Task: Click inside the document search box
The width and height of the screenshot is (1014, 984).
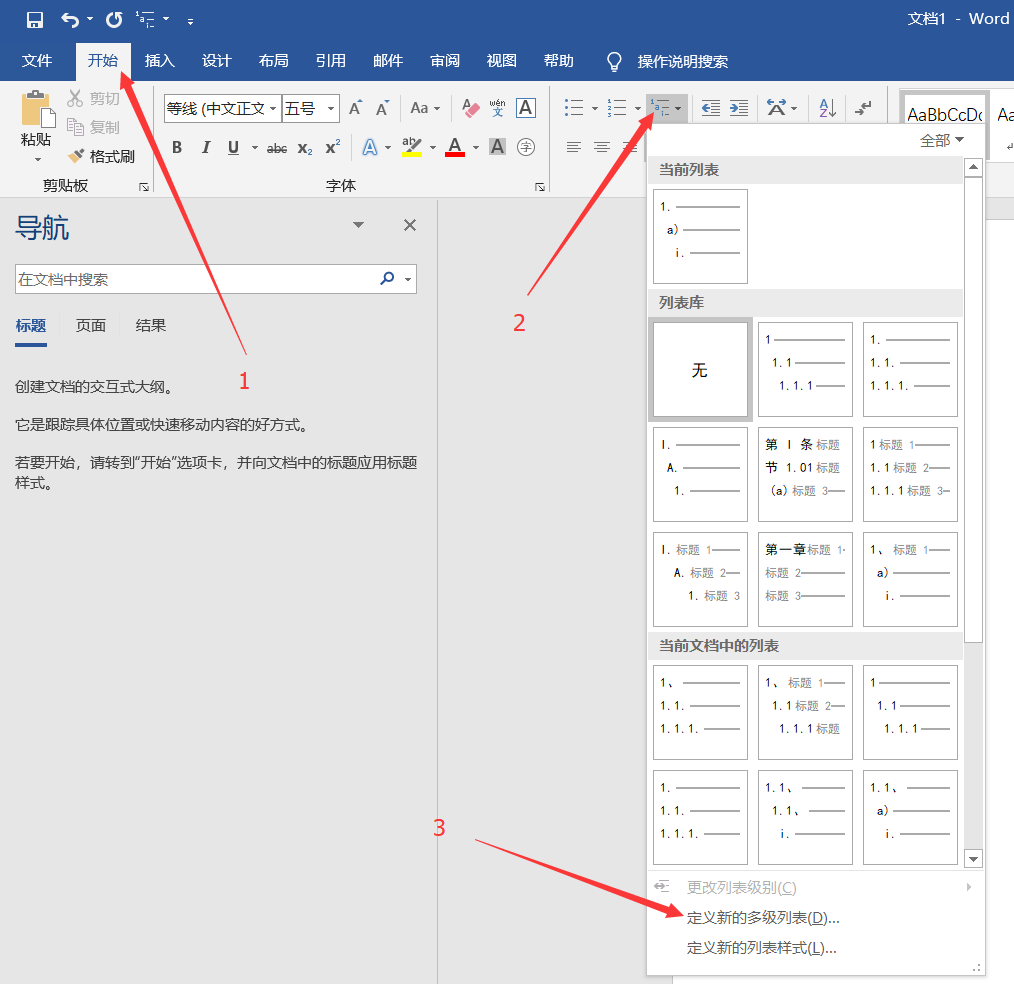Action: pos(180,279)
